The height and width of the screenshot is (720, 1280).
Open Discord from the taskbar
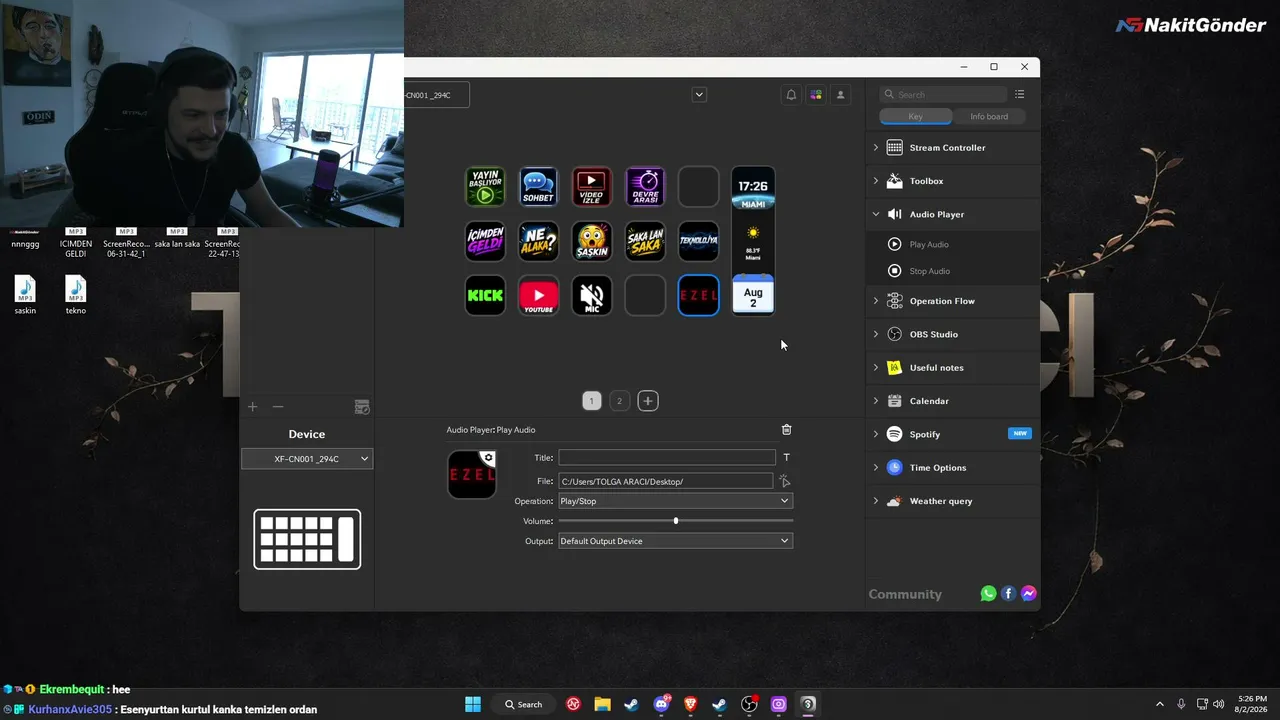[661, 704]
